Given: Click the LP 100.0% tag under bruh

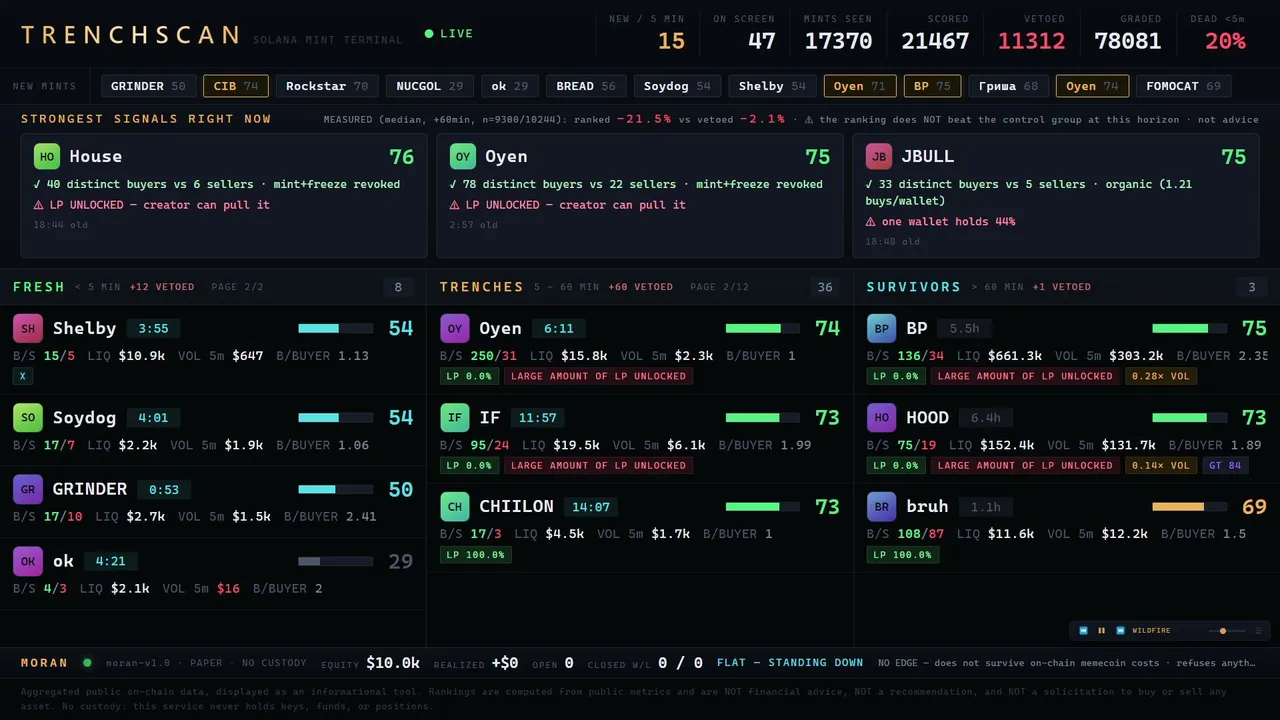Looking at the screenshot, I should click(902, 554).
